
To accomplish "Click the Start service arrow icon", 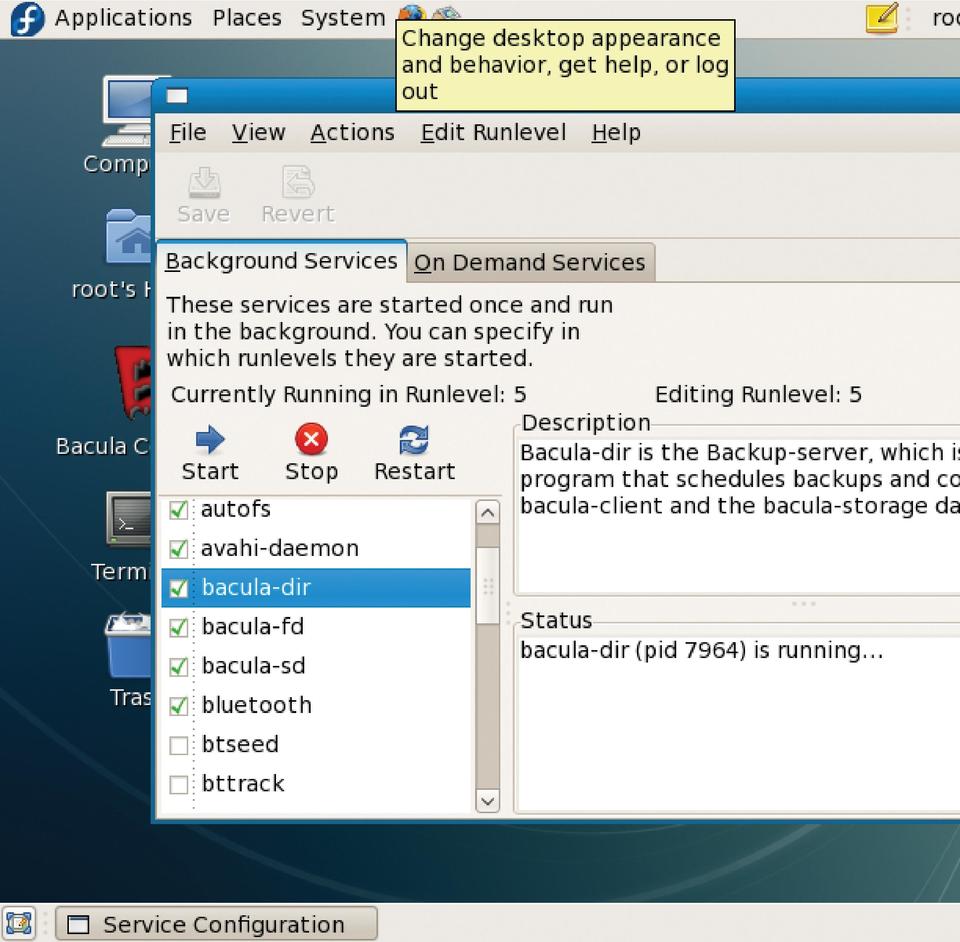I will (210, 440).
